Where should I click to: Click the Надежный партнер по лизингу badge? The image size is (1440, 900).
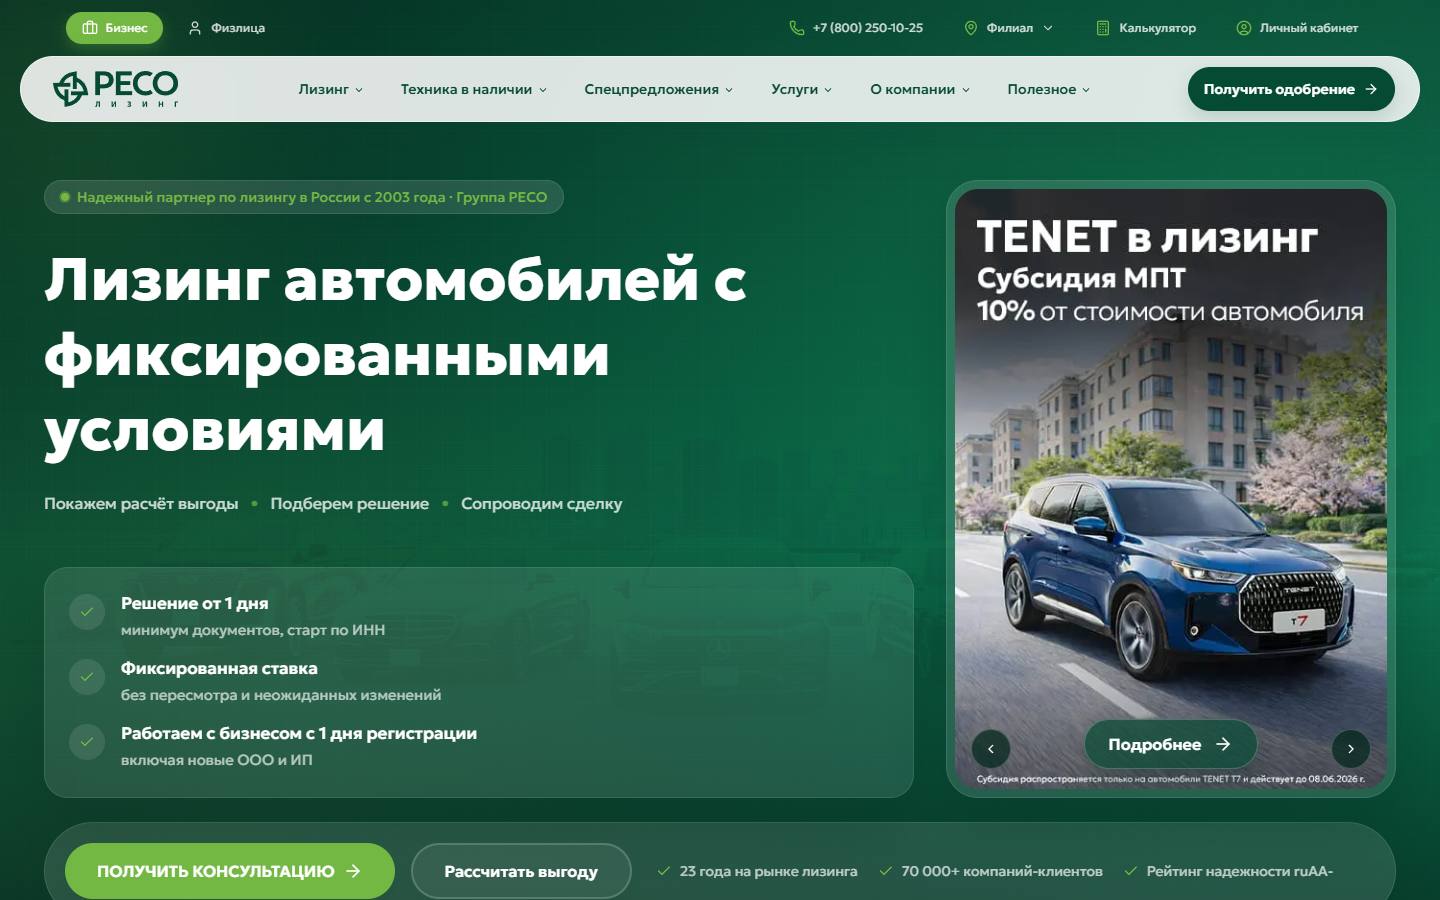pos(304,197)
